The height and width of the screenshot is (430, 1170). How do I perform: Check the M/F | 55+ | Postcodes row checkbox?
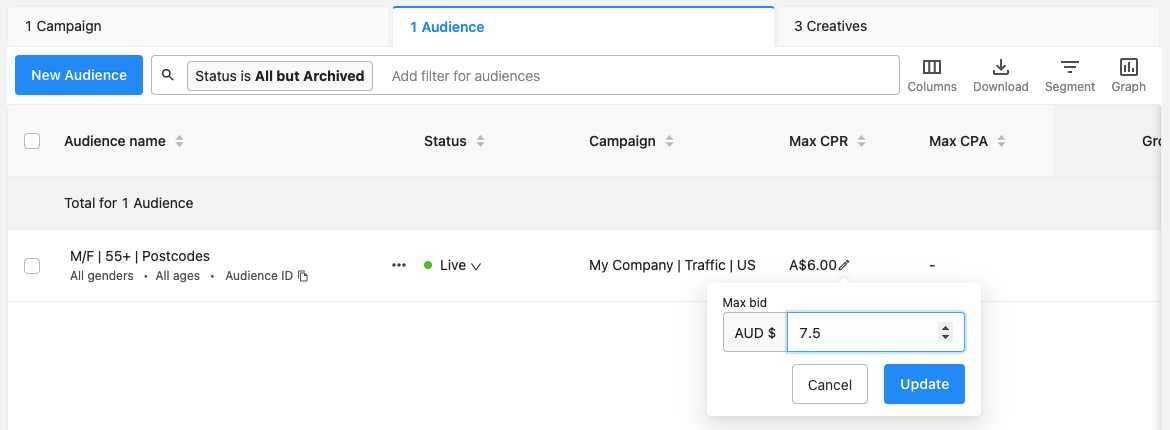tap(32, 266)
